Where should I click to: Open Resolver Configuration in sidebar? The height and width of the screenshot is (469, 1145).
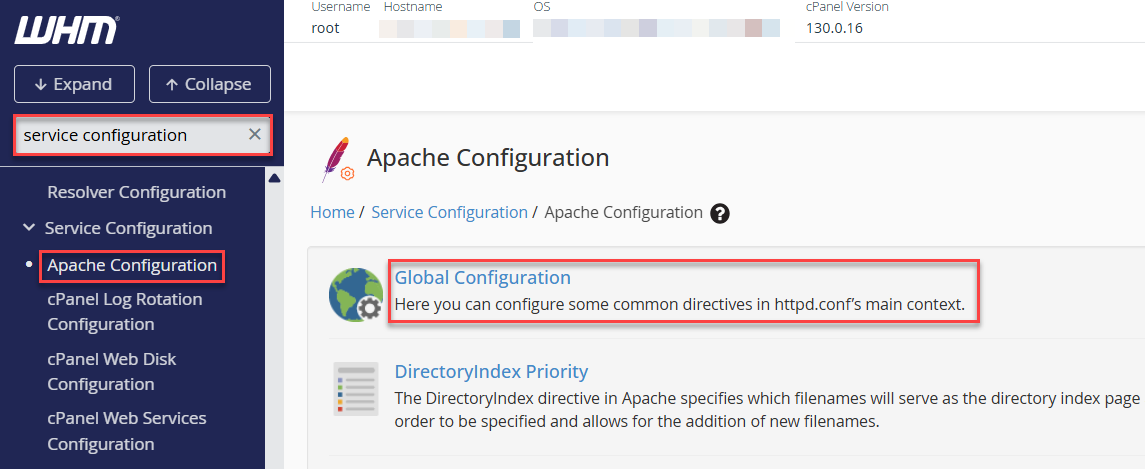137,192
